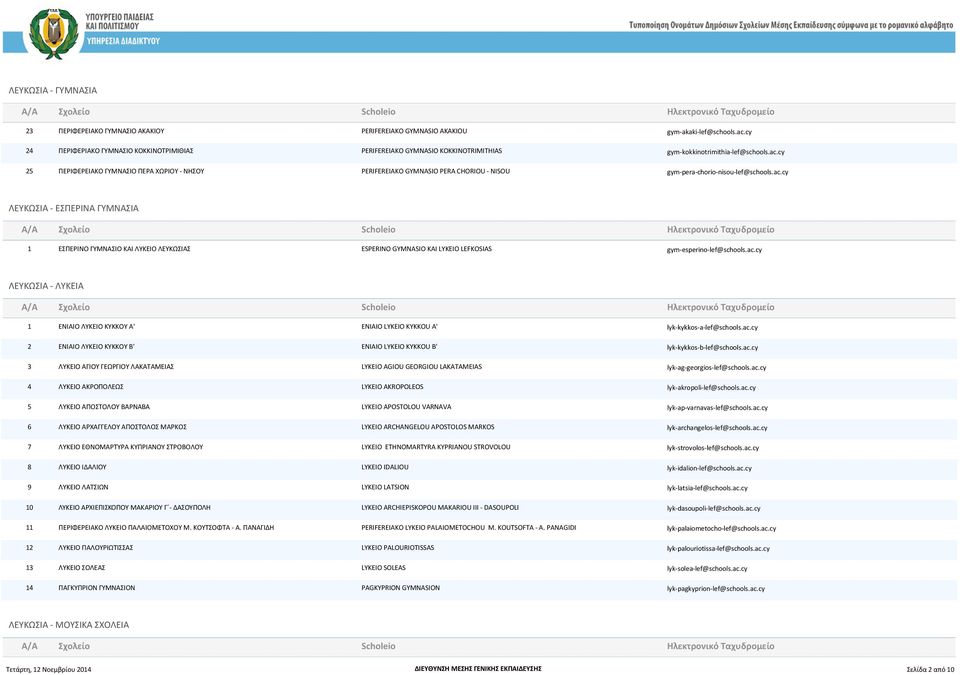This screenshot has width=960, height=675.
Task: Click email lyk-solea-lef@schools.ac.cy
Action: coord(707,569)
